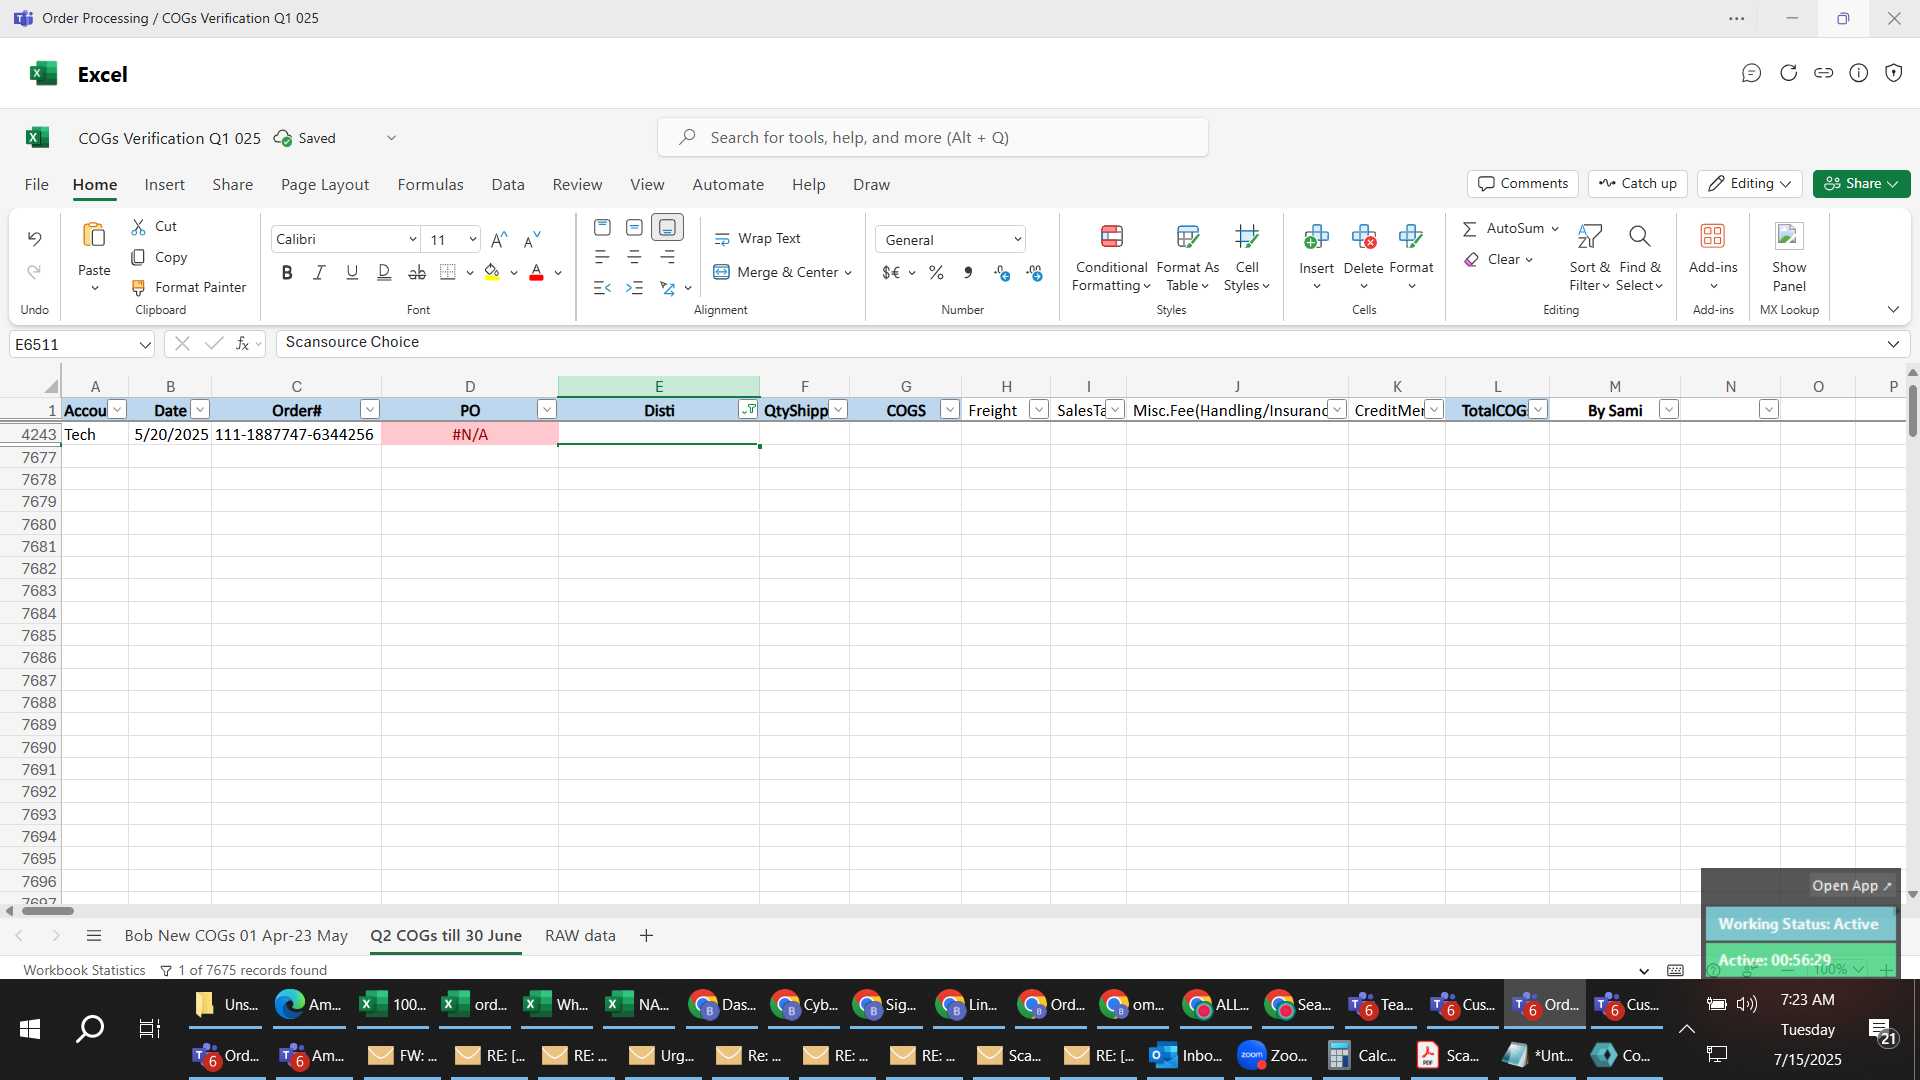Choose the yellow fill color

click(492, 272)
